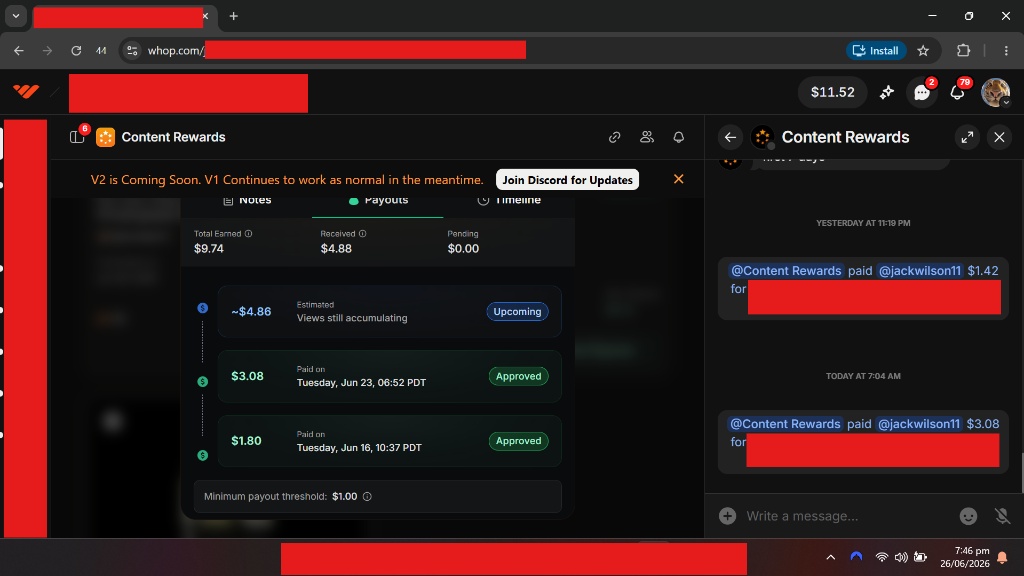
Task: Open the volume tray icon
Action: coord(901,557)
